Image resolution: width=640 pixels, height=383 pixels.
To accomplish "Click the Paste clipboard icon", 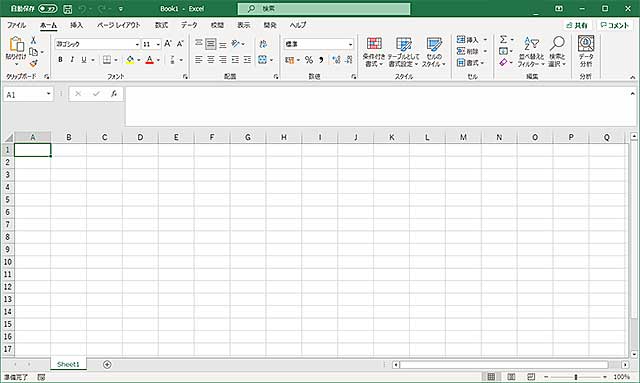I will pos(16,44).
